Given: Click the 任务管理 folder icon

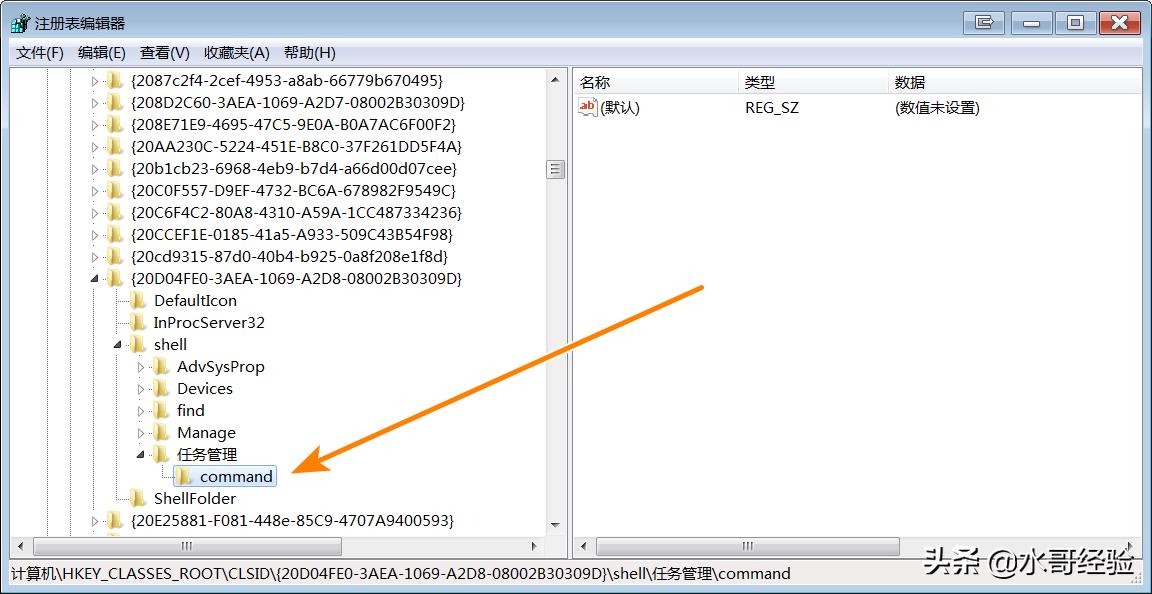Looking at the screenshot, I should (161, 454).
